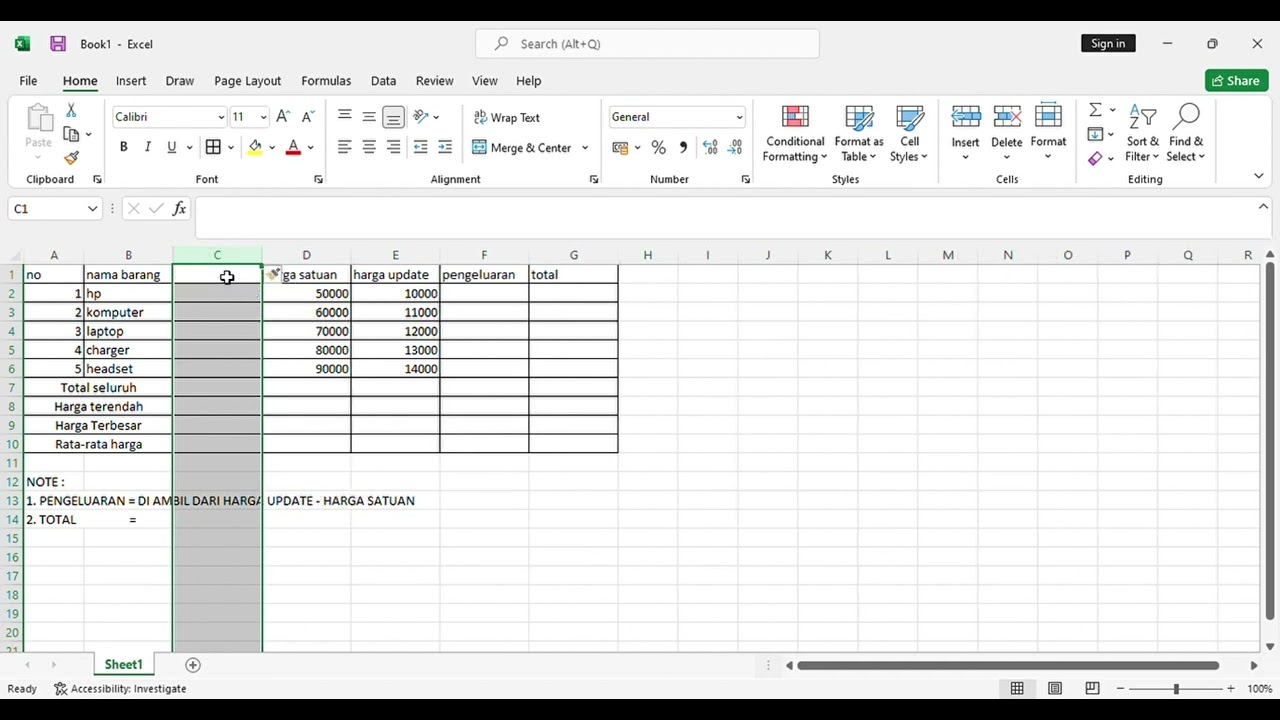The image size is (1280, 720).
Task: Click the Share button
Action: [1236, 81]
